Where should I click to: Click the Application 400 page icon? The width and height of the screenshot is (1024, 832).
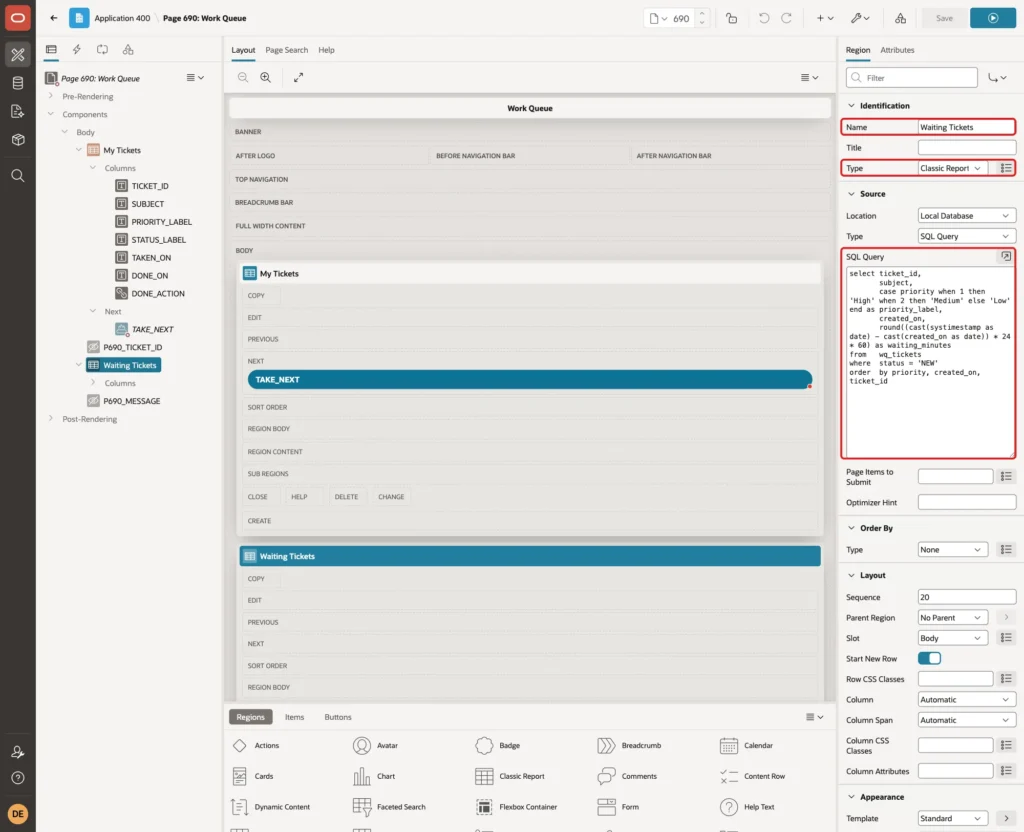[x=79, y=18]
